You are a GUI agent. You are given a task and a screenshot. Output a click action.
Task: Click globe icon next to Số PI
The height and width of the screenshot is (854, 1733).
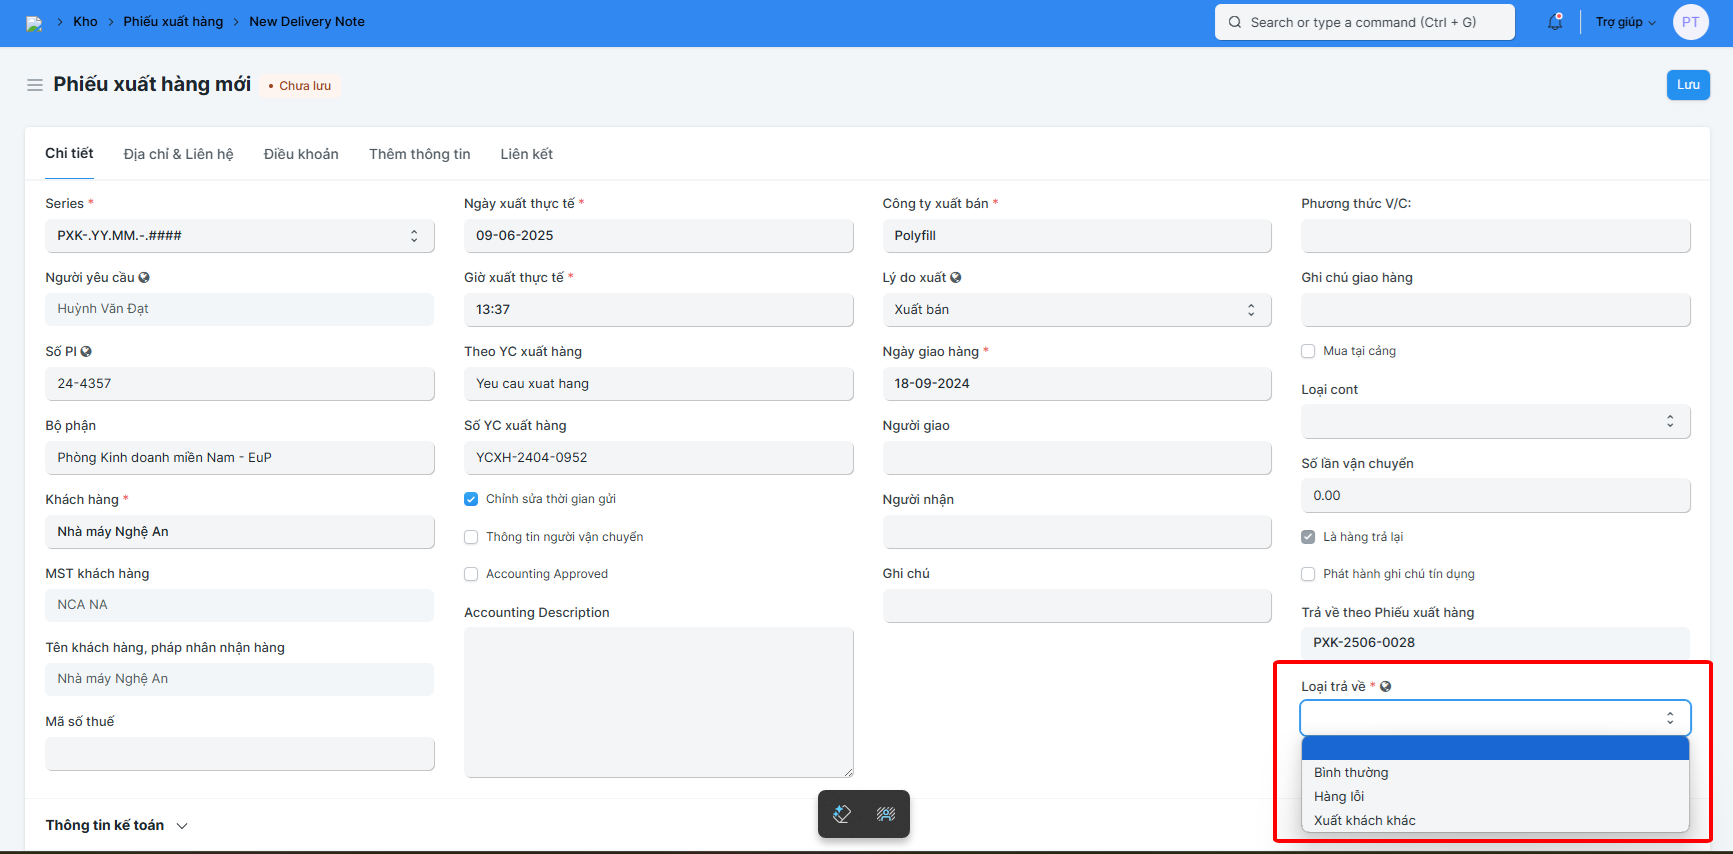pyautogui.click(x=86, y=352)
